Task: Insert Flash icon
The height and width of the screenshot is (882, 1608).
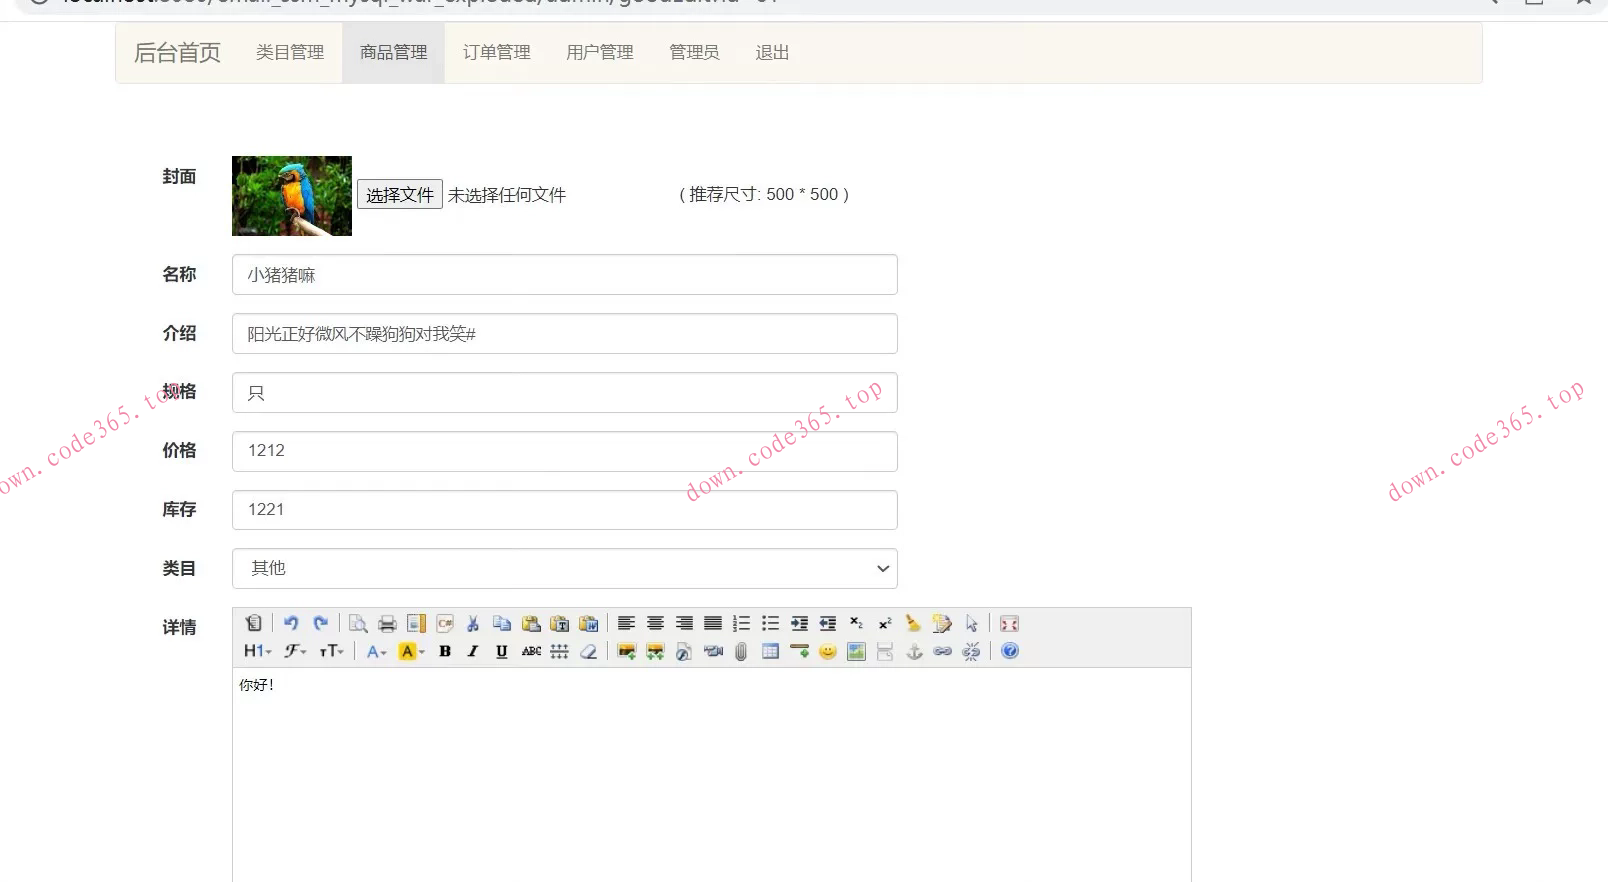Action: tap(684, 651)
